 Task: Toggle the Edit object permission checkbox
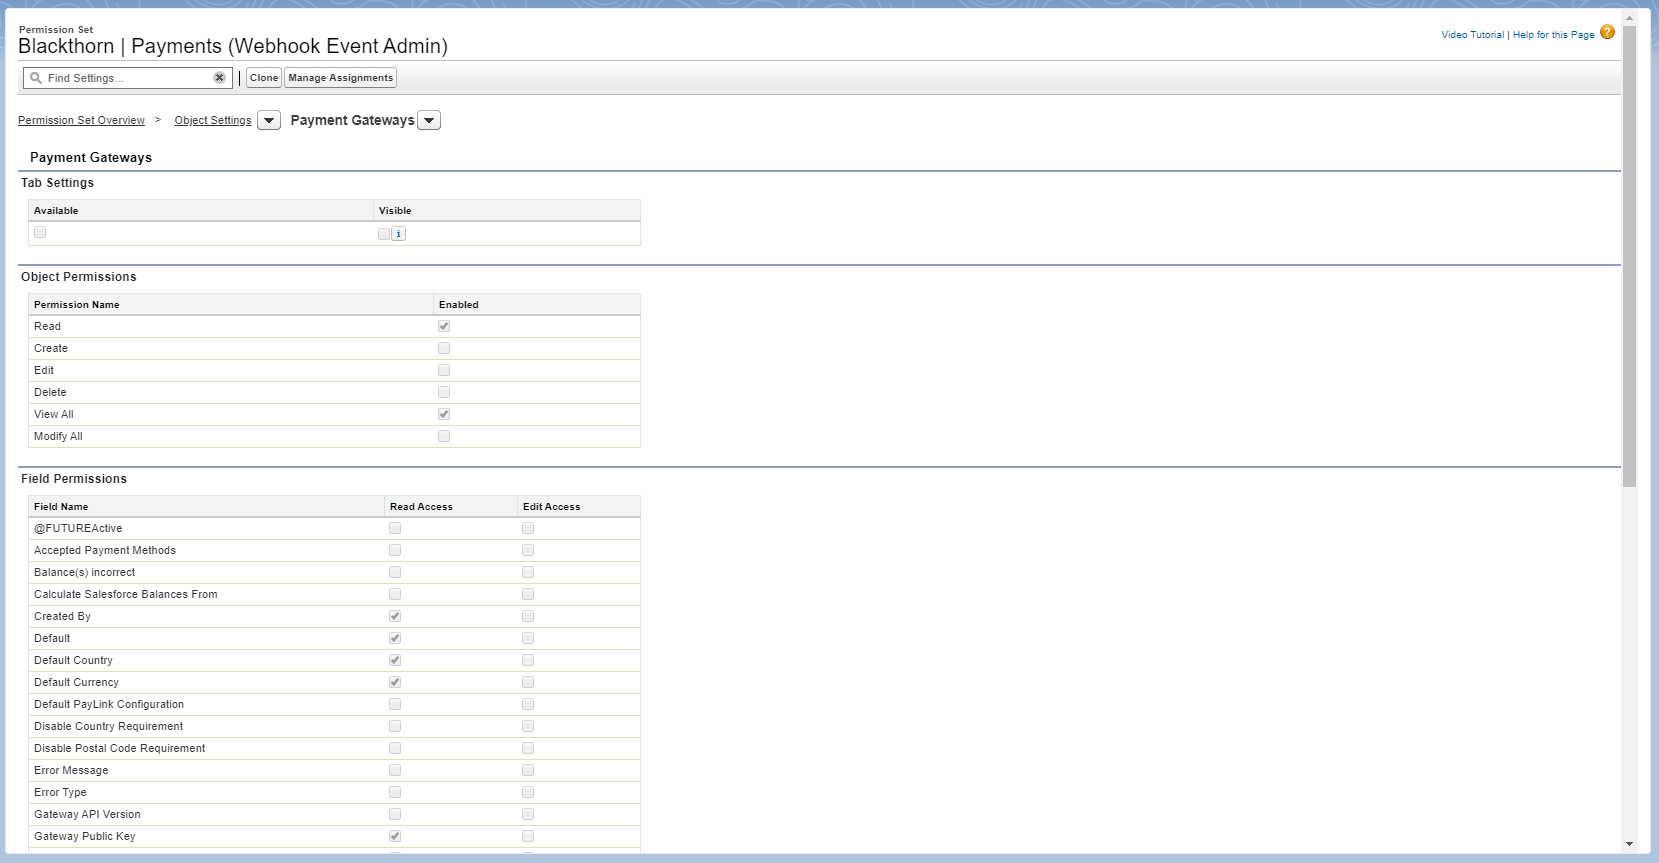click(444, 370)
